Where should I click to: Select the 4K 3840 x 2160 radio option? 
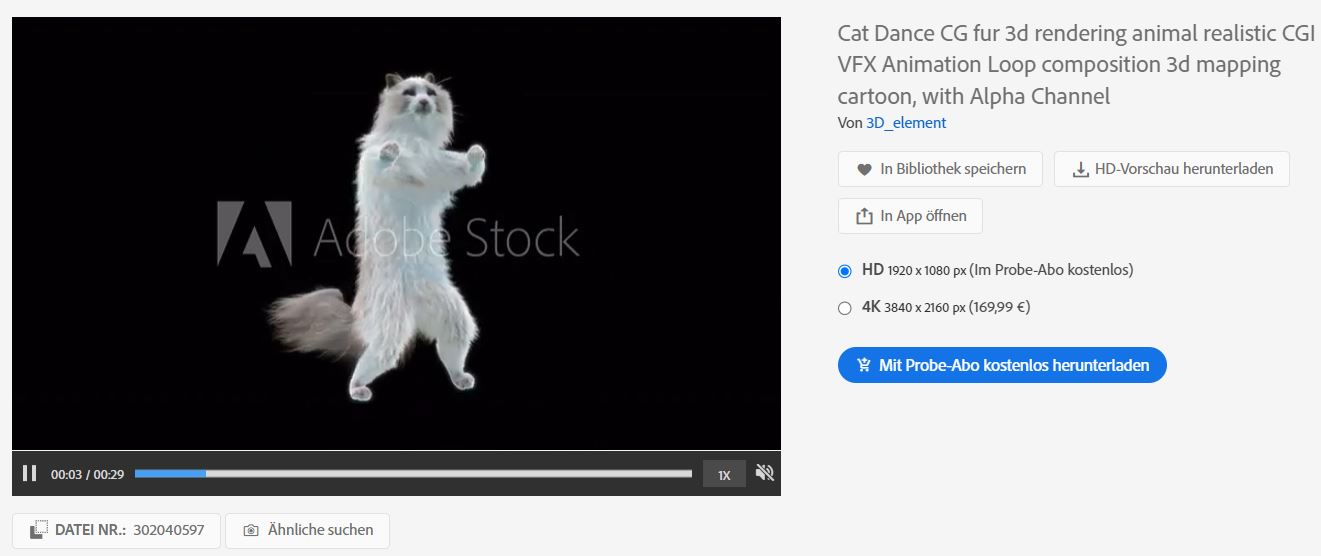845,308
